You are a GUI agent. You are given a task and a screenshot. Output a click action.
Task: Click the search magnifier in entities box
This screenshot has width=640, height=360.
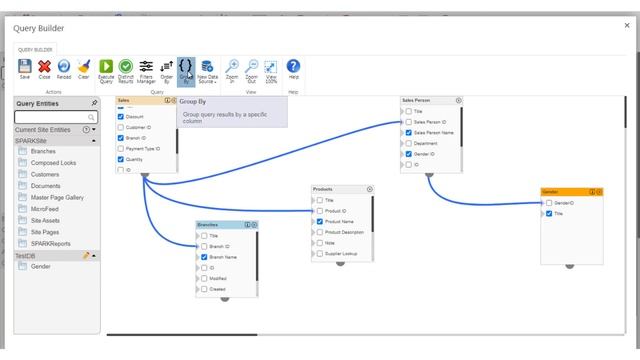pyautogui.click(x=91, y=118)
